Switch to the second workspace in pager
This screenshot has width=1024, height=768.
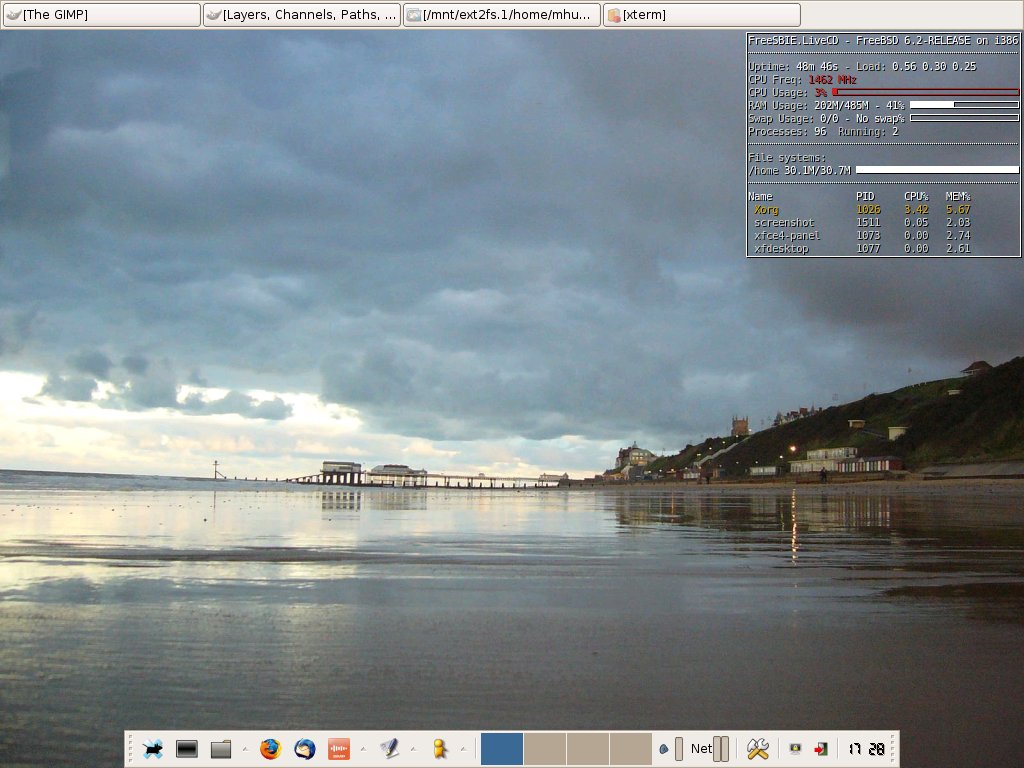pos(545,749)
